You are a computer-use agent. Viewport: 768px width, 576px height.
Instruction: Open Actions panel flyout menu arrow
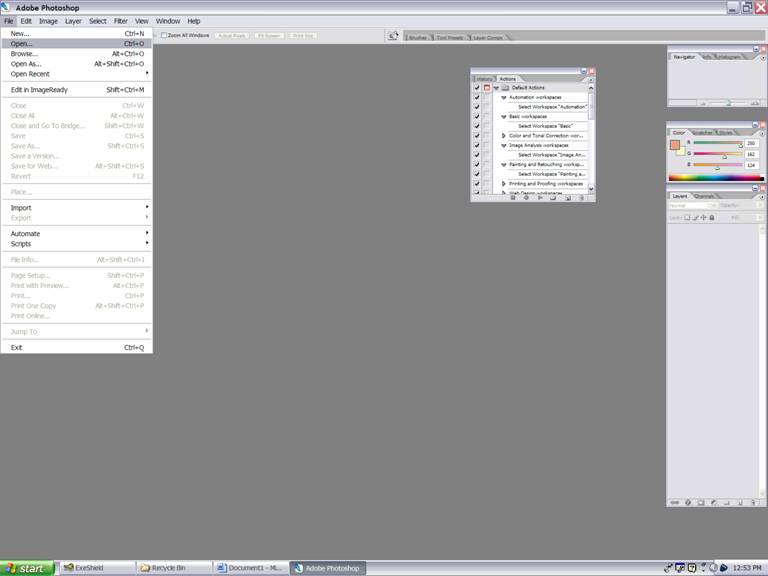point(591,79)
